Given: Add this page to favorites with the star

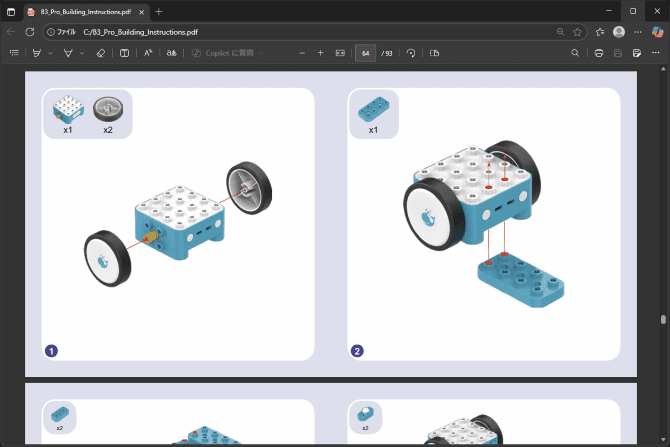Looking at the screenshot, I should click(x=577, y=31).
